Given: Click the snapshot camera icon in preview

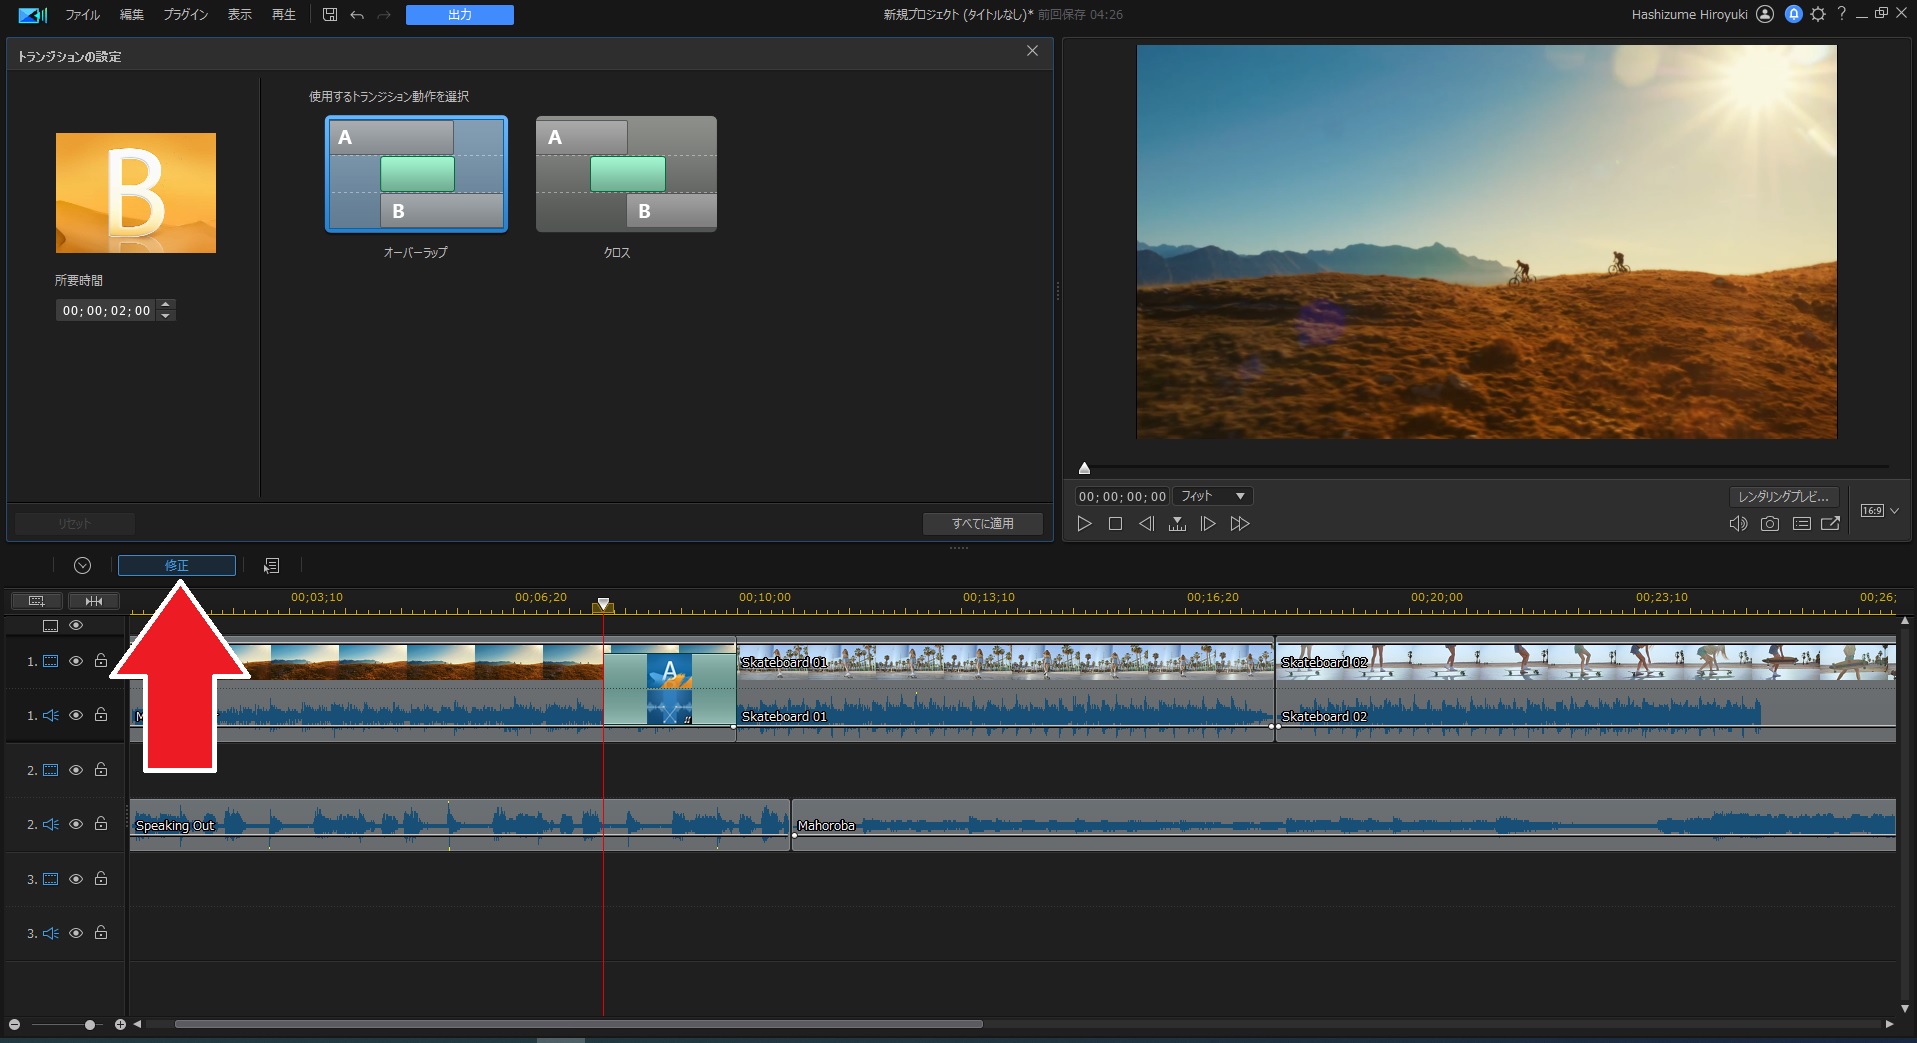Looking at the screenshot, I should point(1769,524).
